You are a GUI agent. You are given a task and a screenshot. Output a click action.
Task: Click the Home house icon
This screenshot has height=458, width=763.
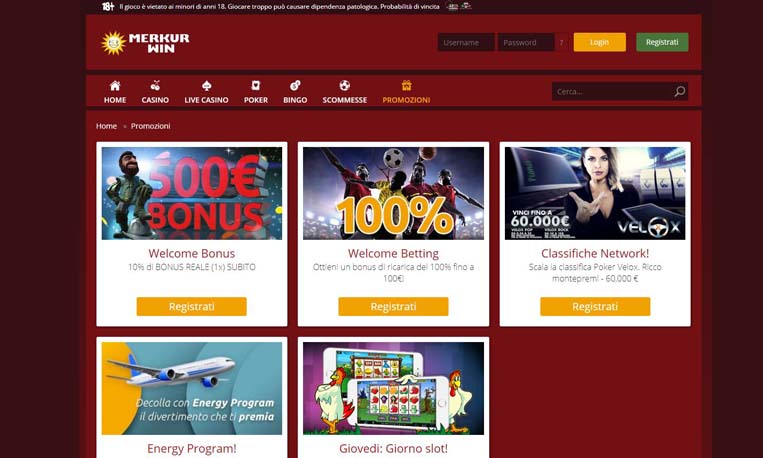click(115, 86)
